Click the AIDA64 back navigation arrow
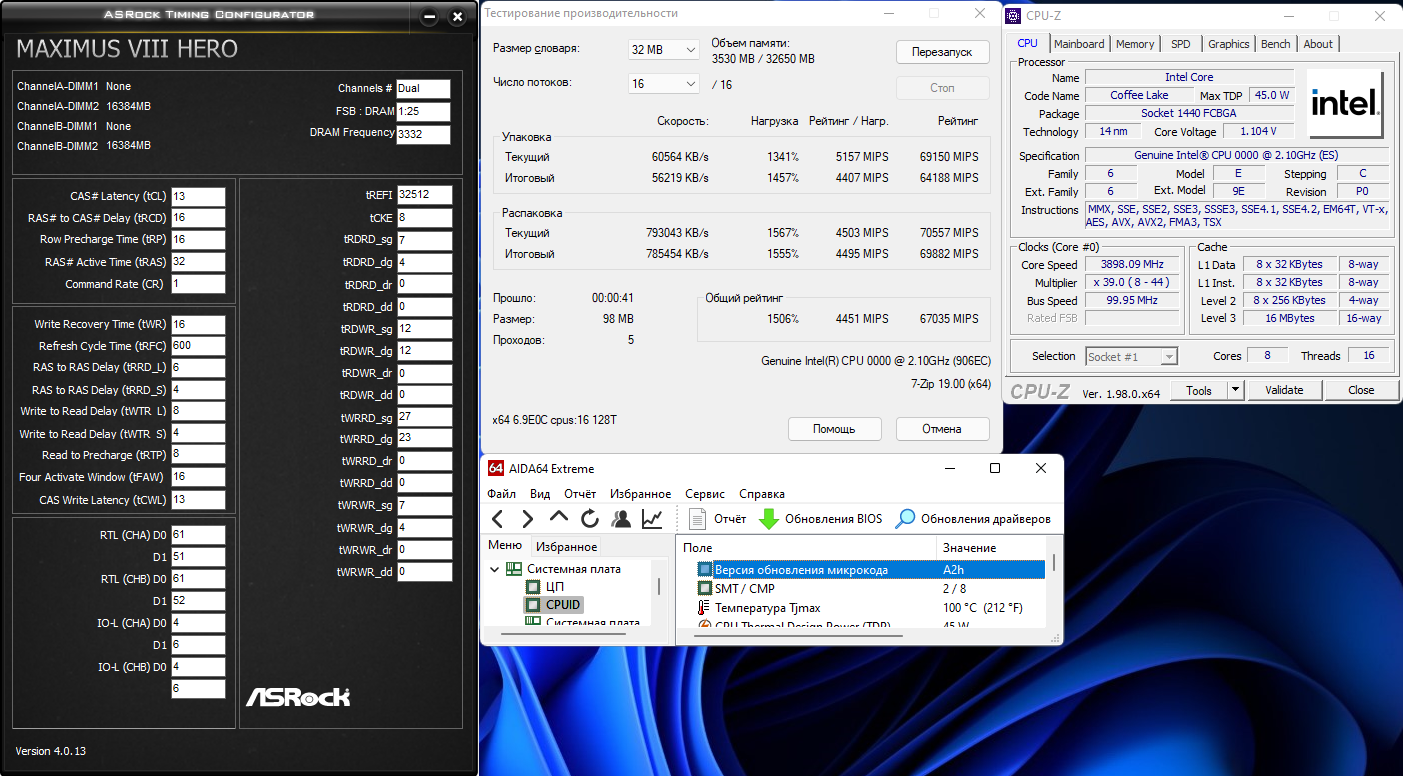The image size is (1403, 776). point(498,519)
